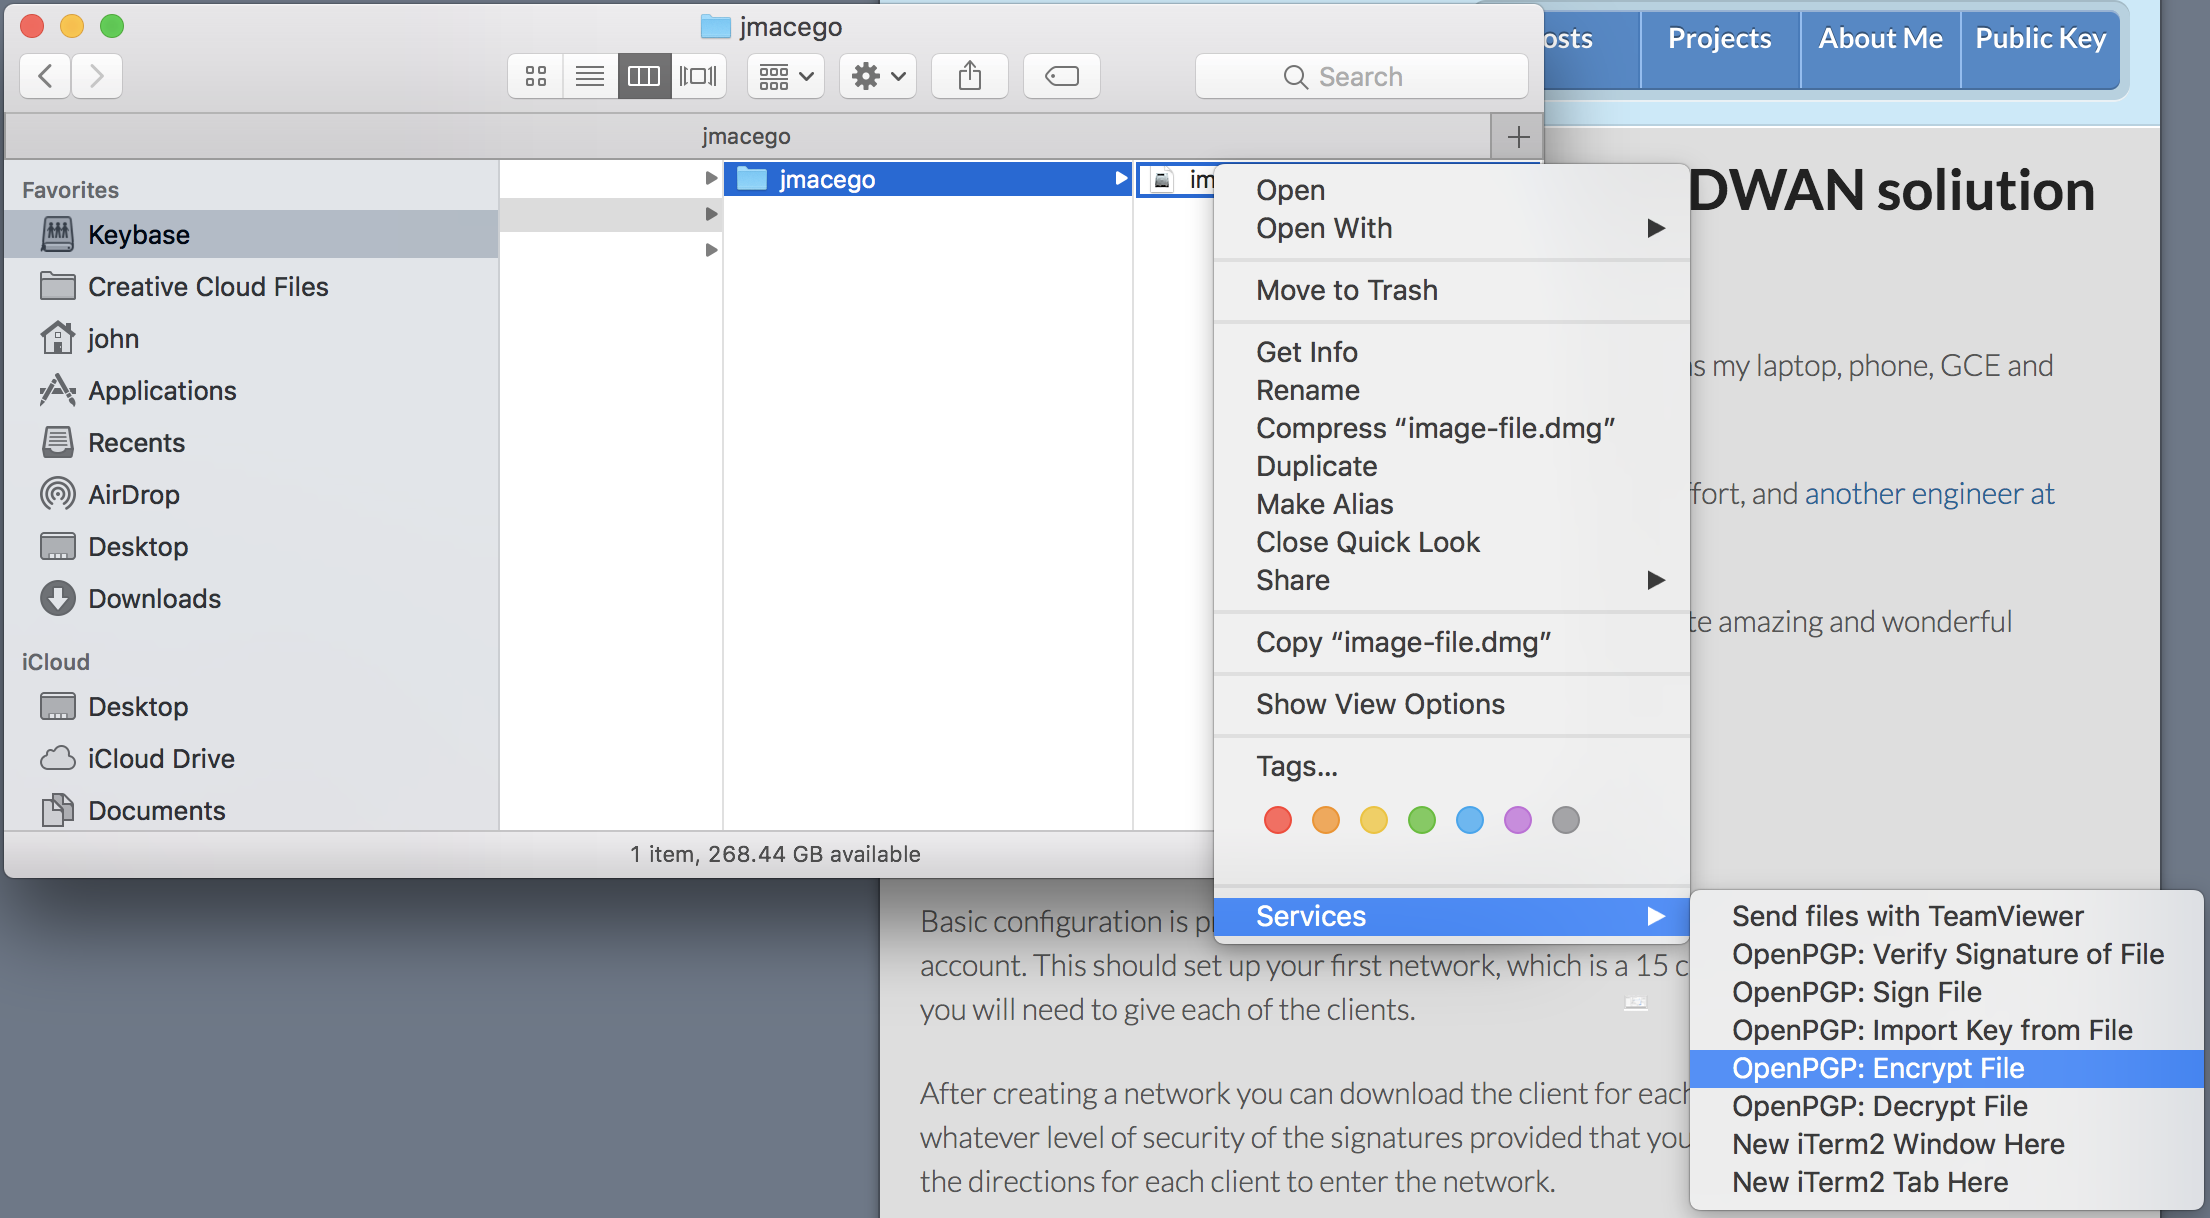Switch Finder to cover flow view
The image size is (2210, 1218).
pyautogui.click(x=698, y=76)
